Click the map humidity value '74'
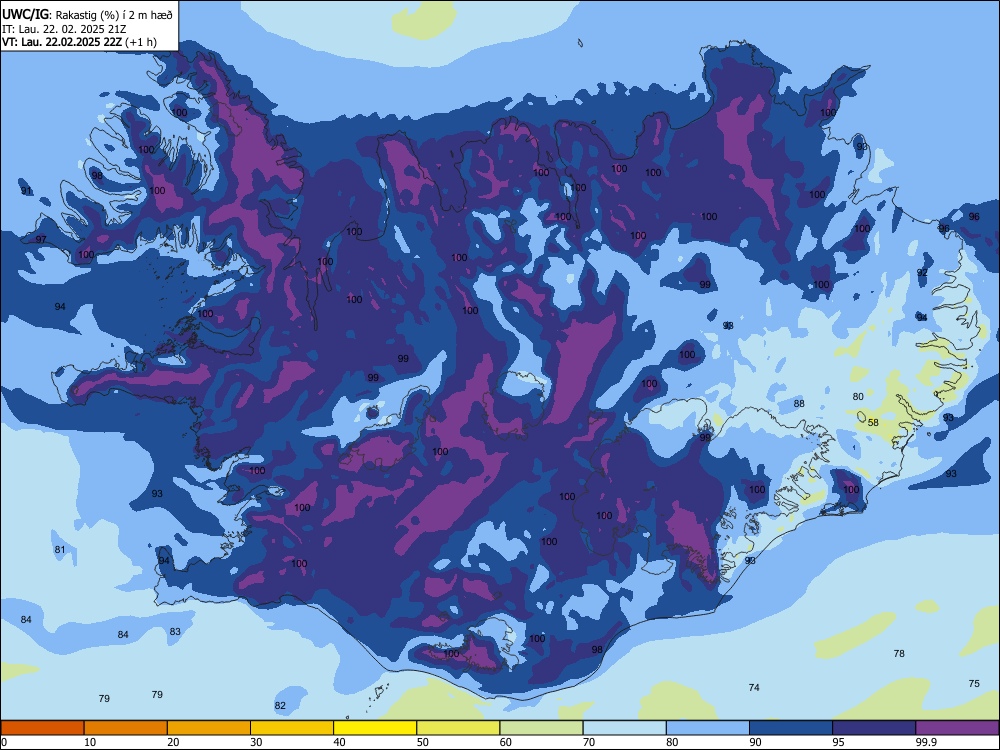This screenshot has height=750, width=1000. [x=754, y=688]
